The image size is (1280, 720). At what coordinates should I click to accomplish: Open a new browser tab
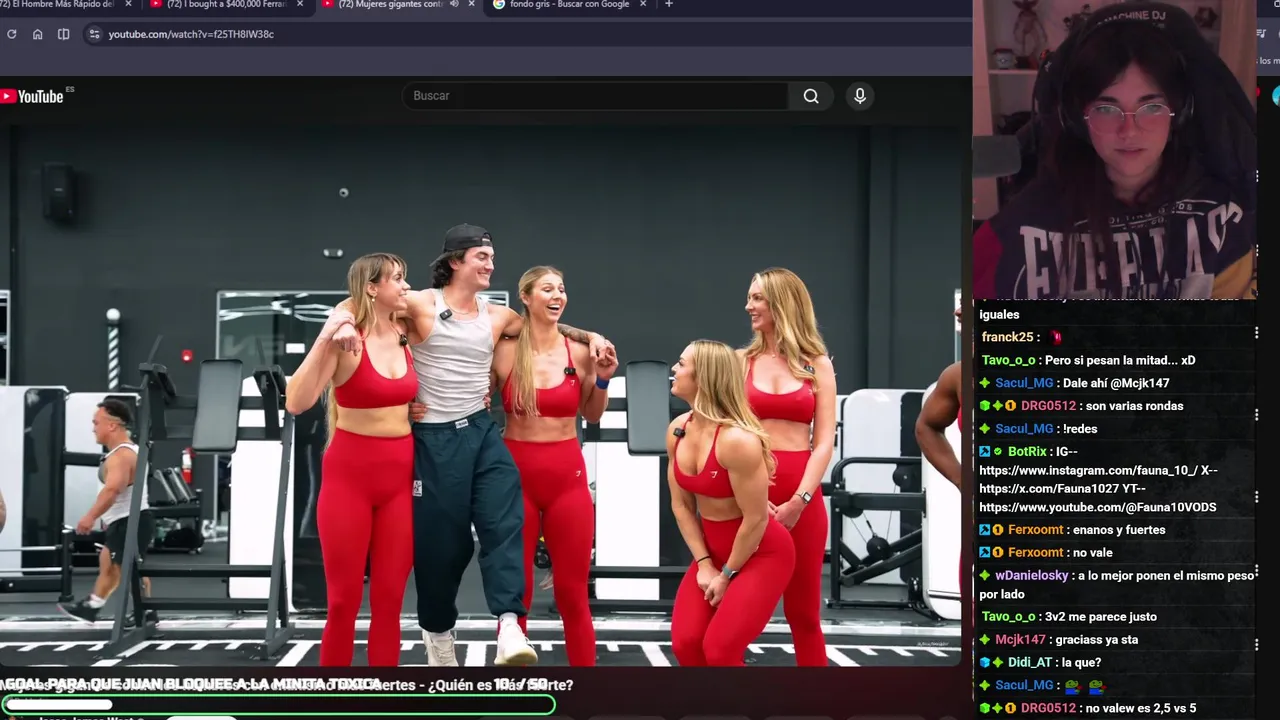coord(669,4)
